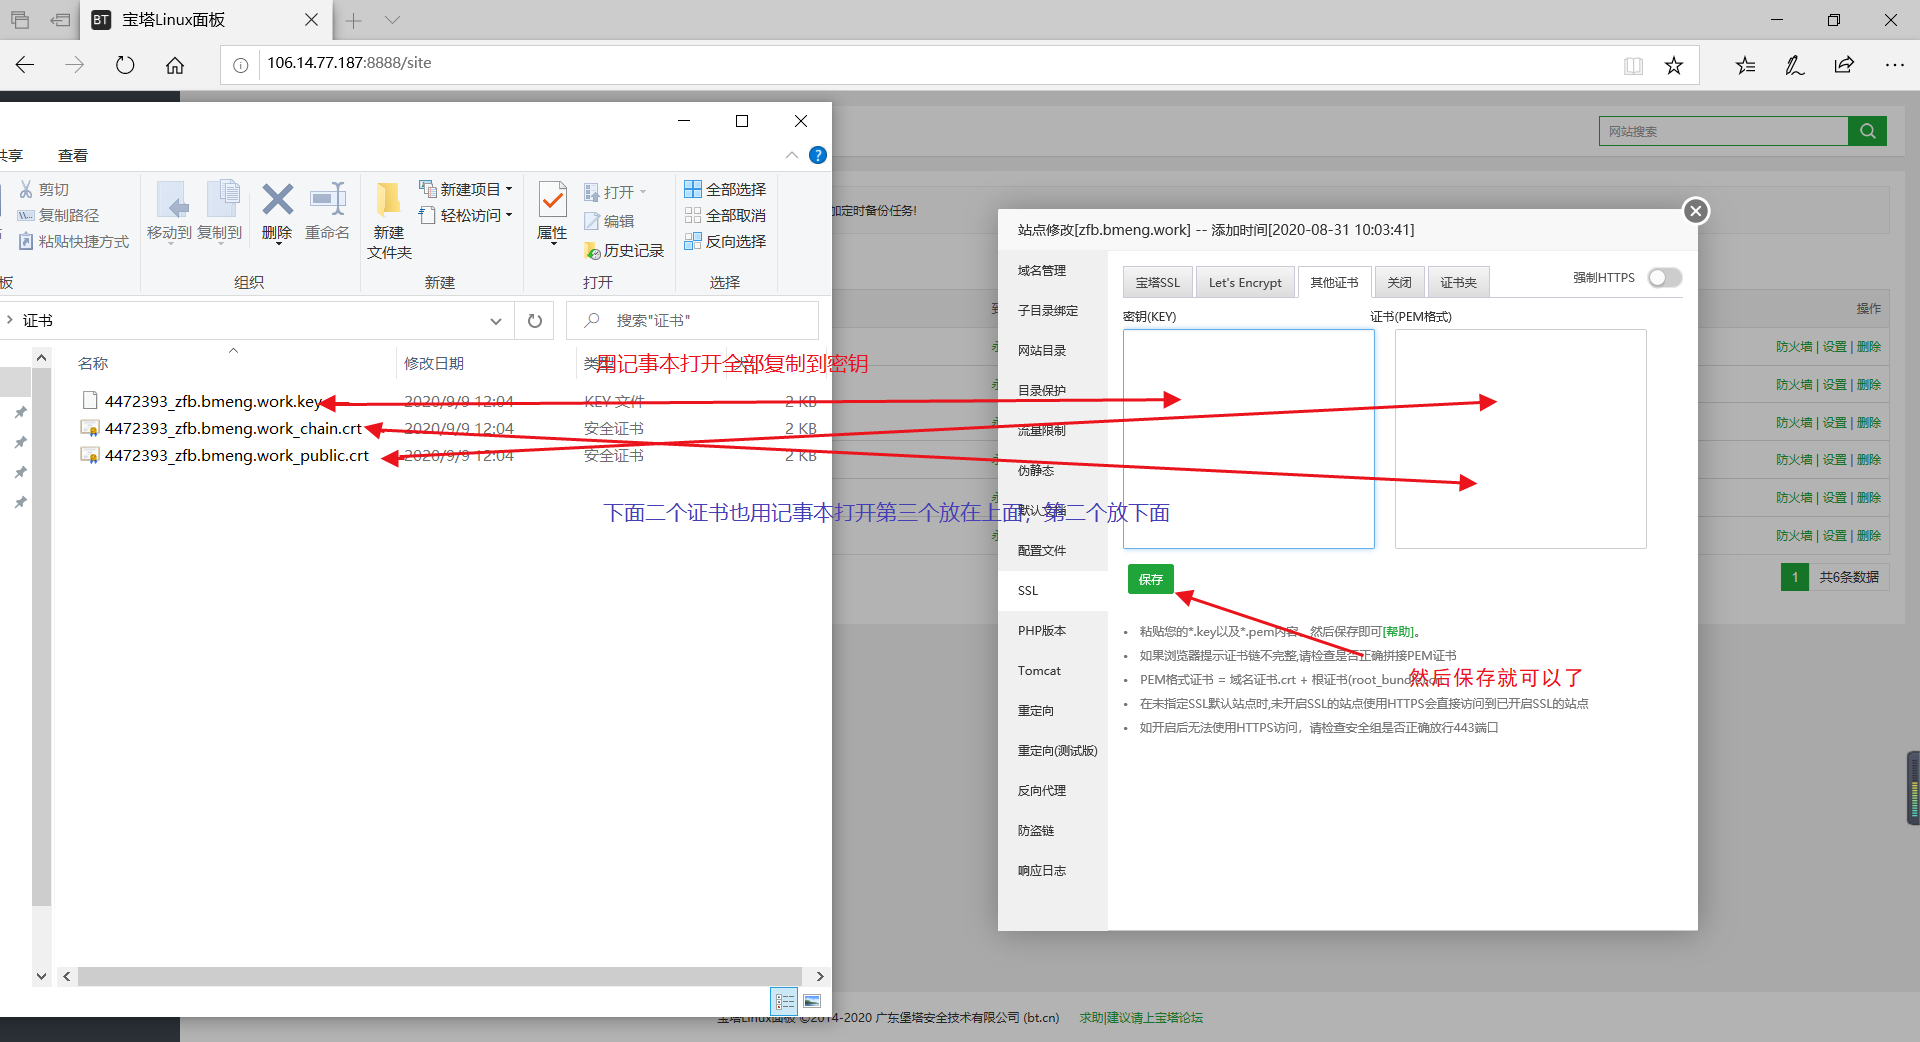The height and width of the screenshot is (1042, 1920).
Task: Open the 配置文件 sidebar item
Action: pyautogui.click(x=1042, y=551)
